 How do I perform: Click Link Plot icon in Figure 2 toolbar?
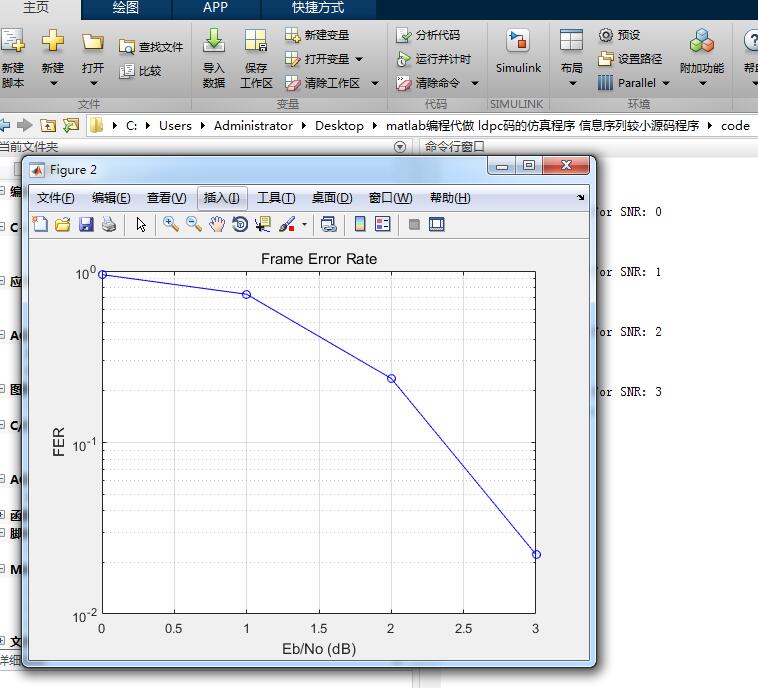tap(329, 224)
